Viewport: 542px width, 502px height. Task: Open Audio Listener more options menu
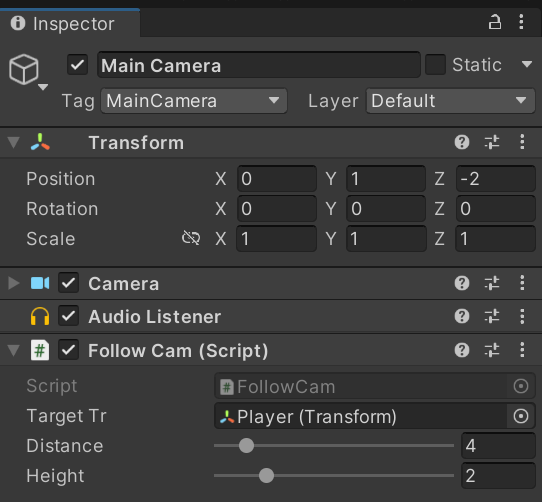(522, 316)
